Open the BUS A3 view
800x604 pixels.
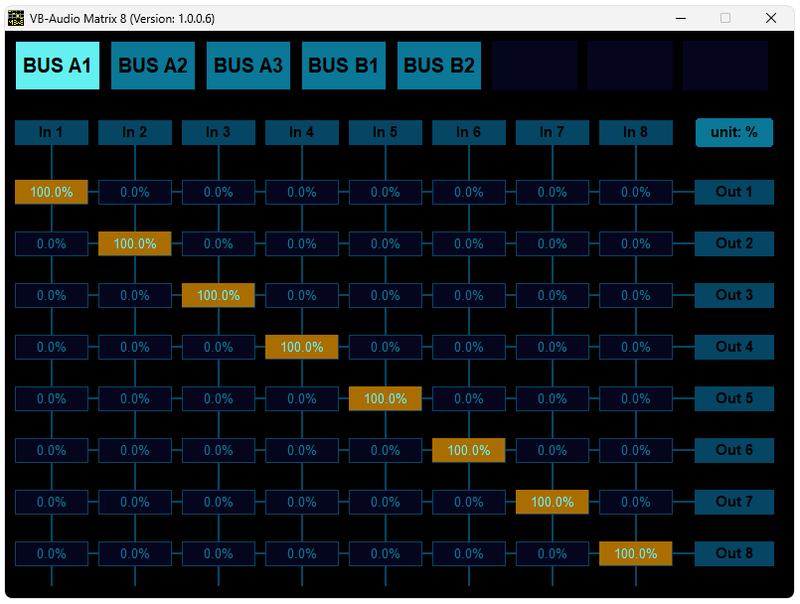click(x=248, y=66)
